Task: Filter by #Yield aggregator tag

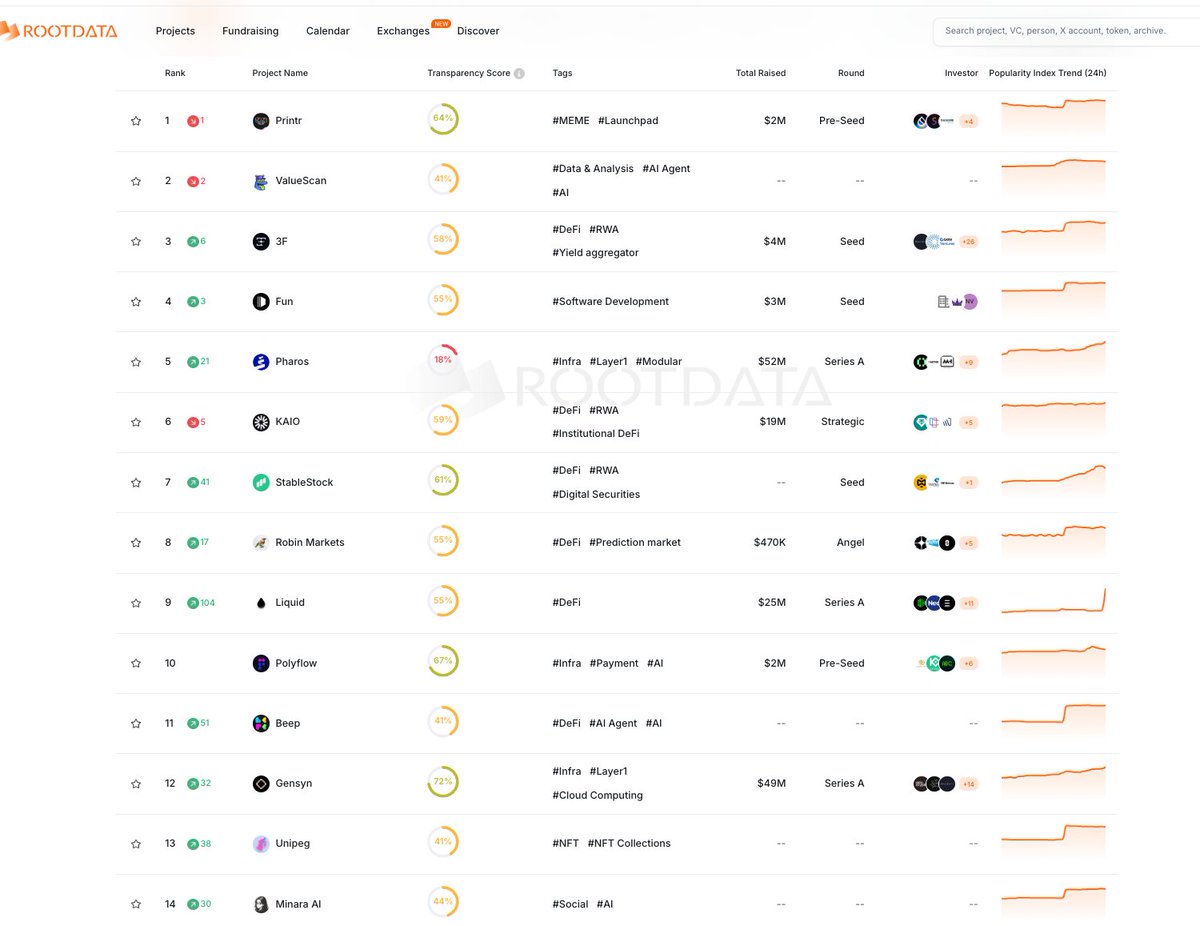Action: [x=595, y=253]
